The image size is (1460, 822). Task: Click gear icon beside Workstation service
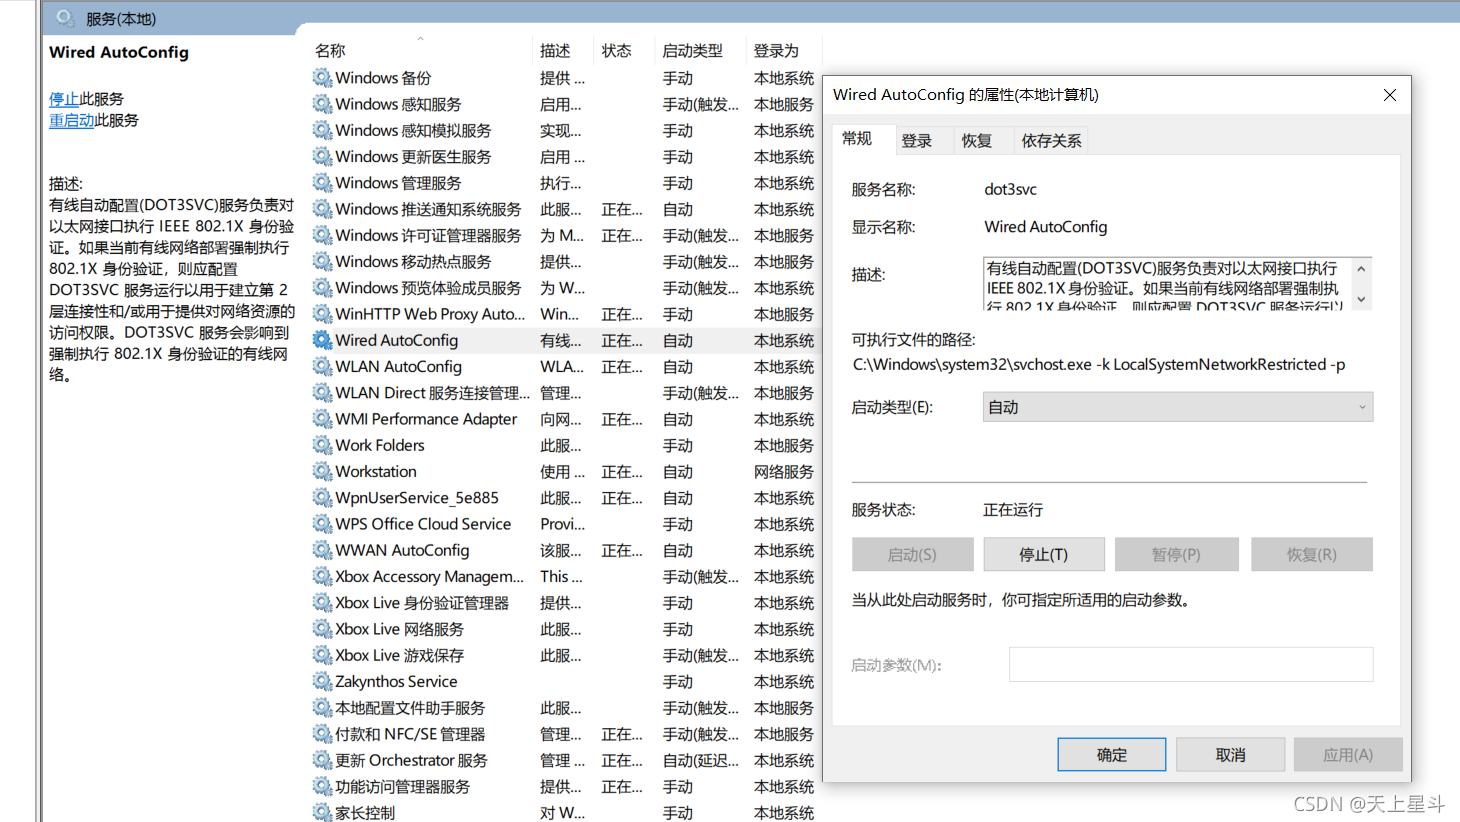(322, 472)
